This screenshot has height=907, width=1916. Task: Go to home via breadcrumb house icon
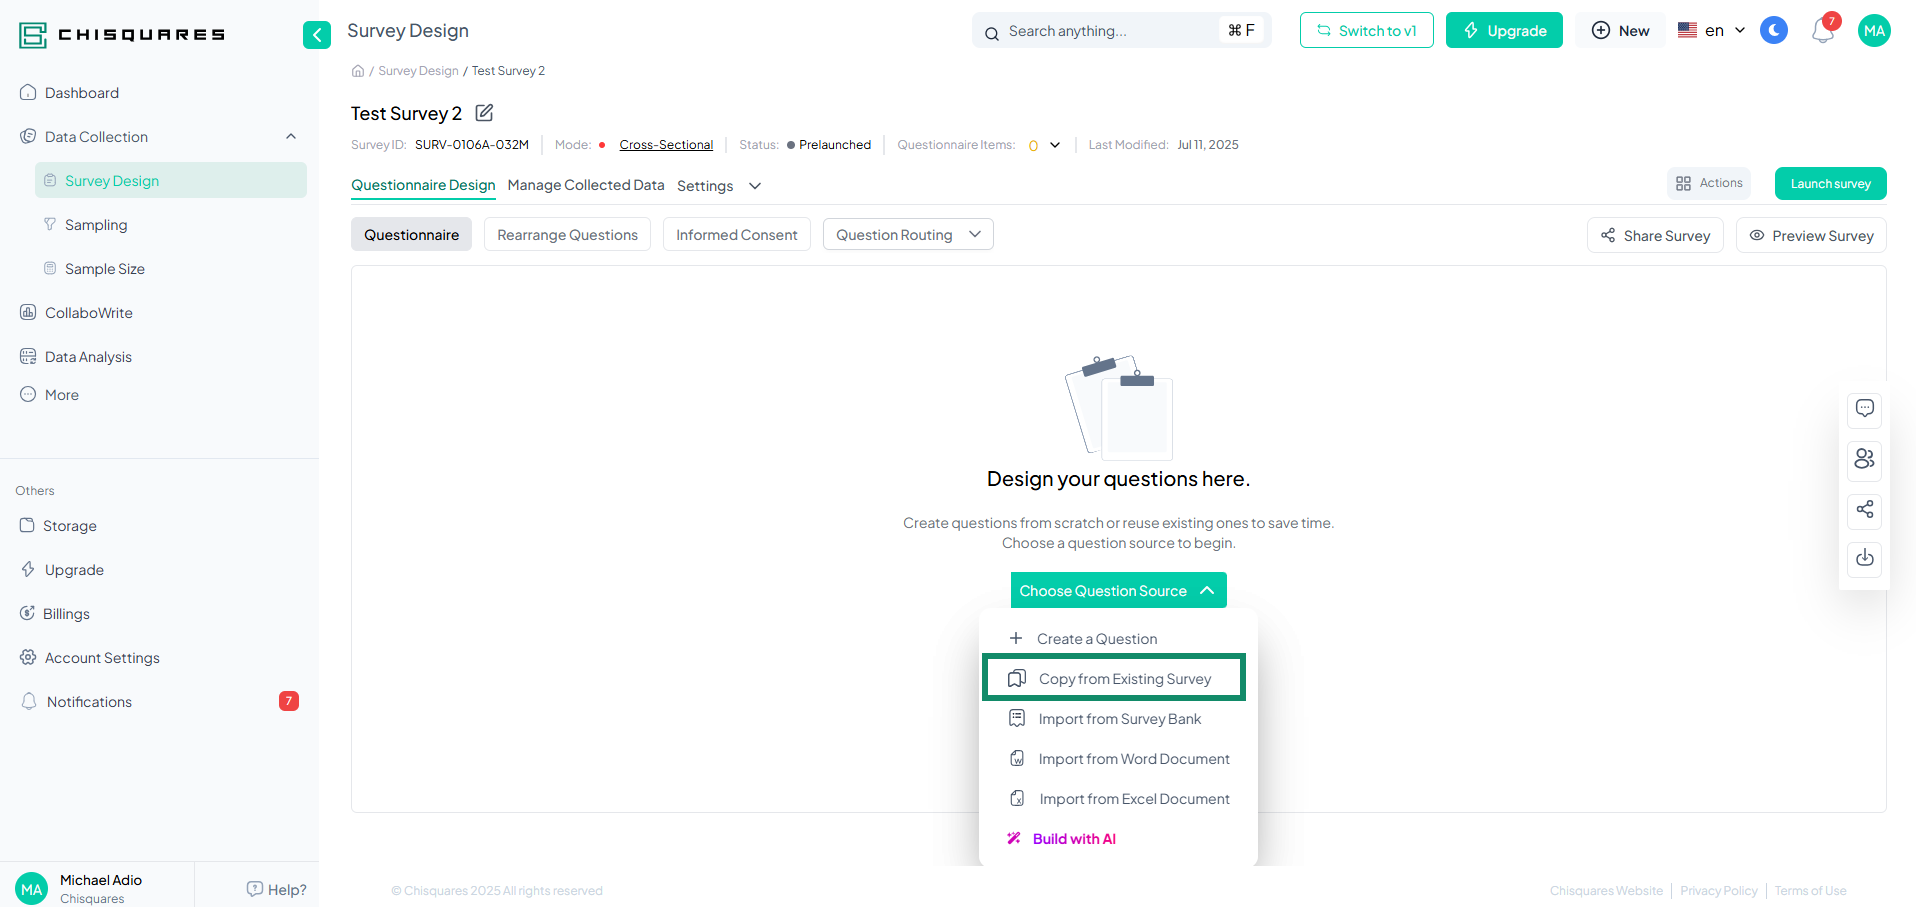(x=358, y=71)
